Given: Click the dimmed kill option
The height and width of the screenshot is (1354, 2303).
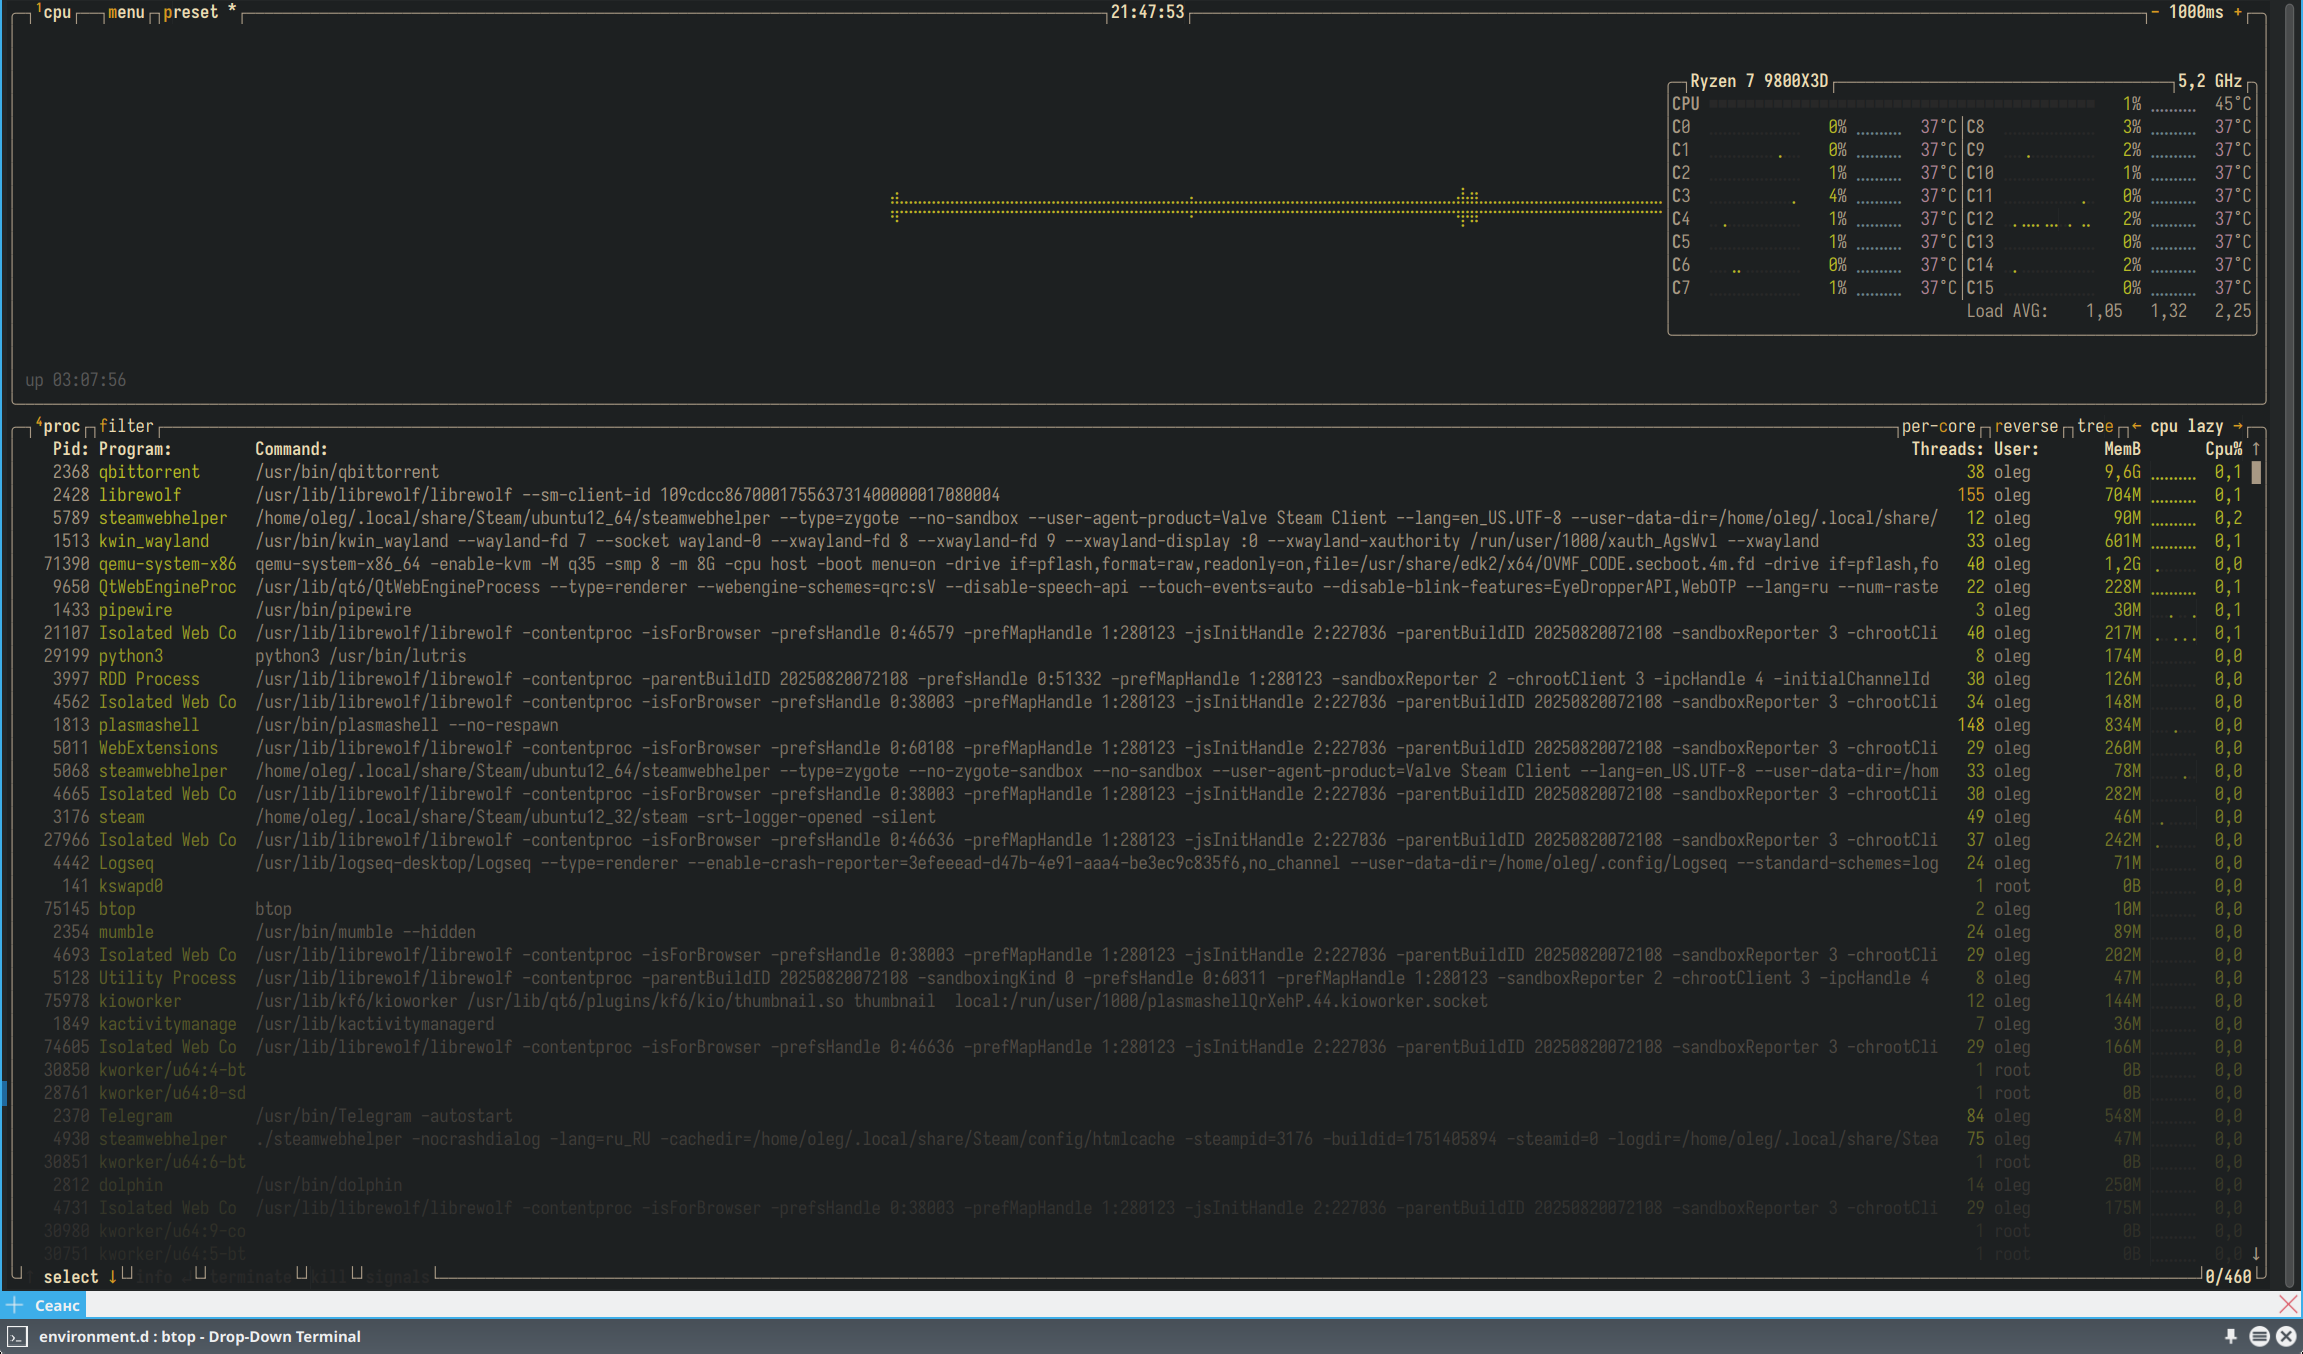Looking at the screenshot, I should [x=329, y=1277].
